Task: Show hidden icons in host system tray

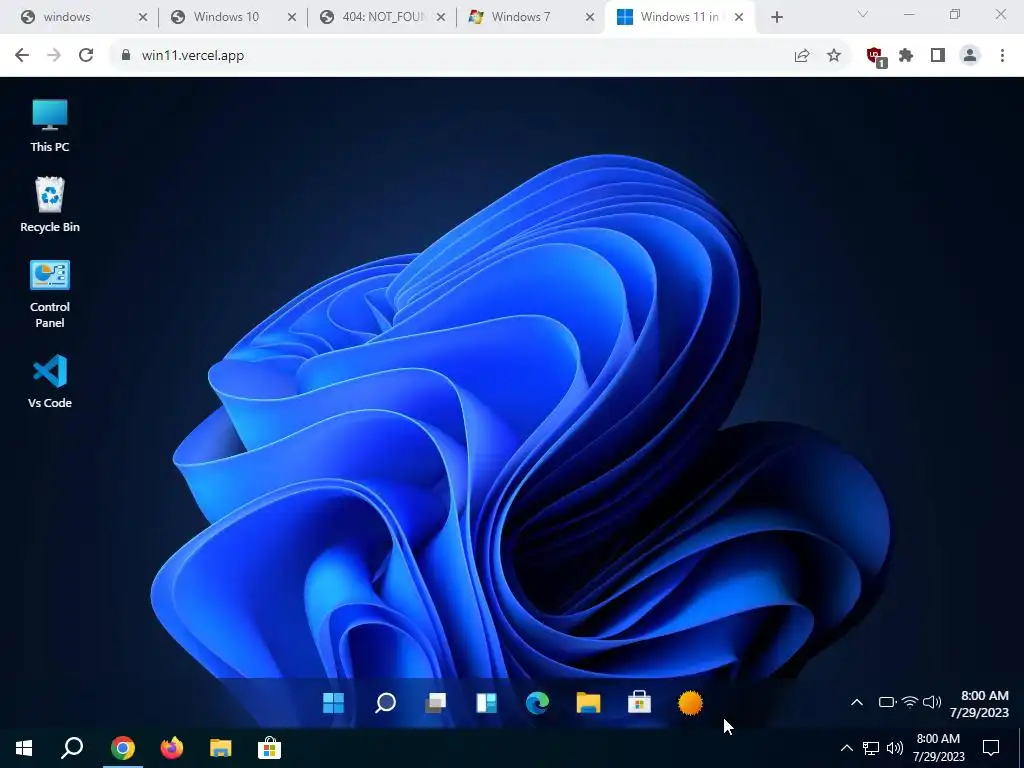Action: tap(846, 748)
